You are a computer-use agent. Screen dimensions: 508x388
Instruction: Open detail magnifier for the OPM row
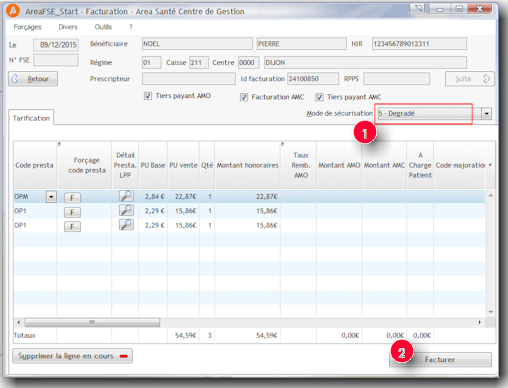126,196
